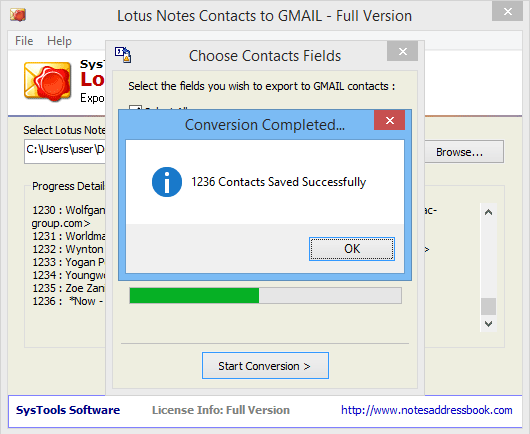Close the Conversion Completed dialog
The height and width of the screenshot is (434, 530).
point(389,120)
